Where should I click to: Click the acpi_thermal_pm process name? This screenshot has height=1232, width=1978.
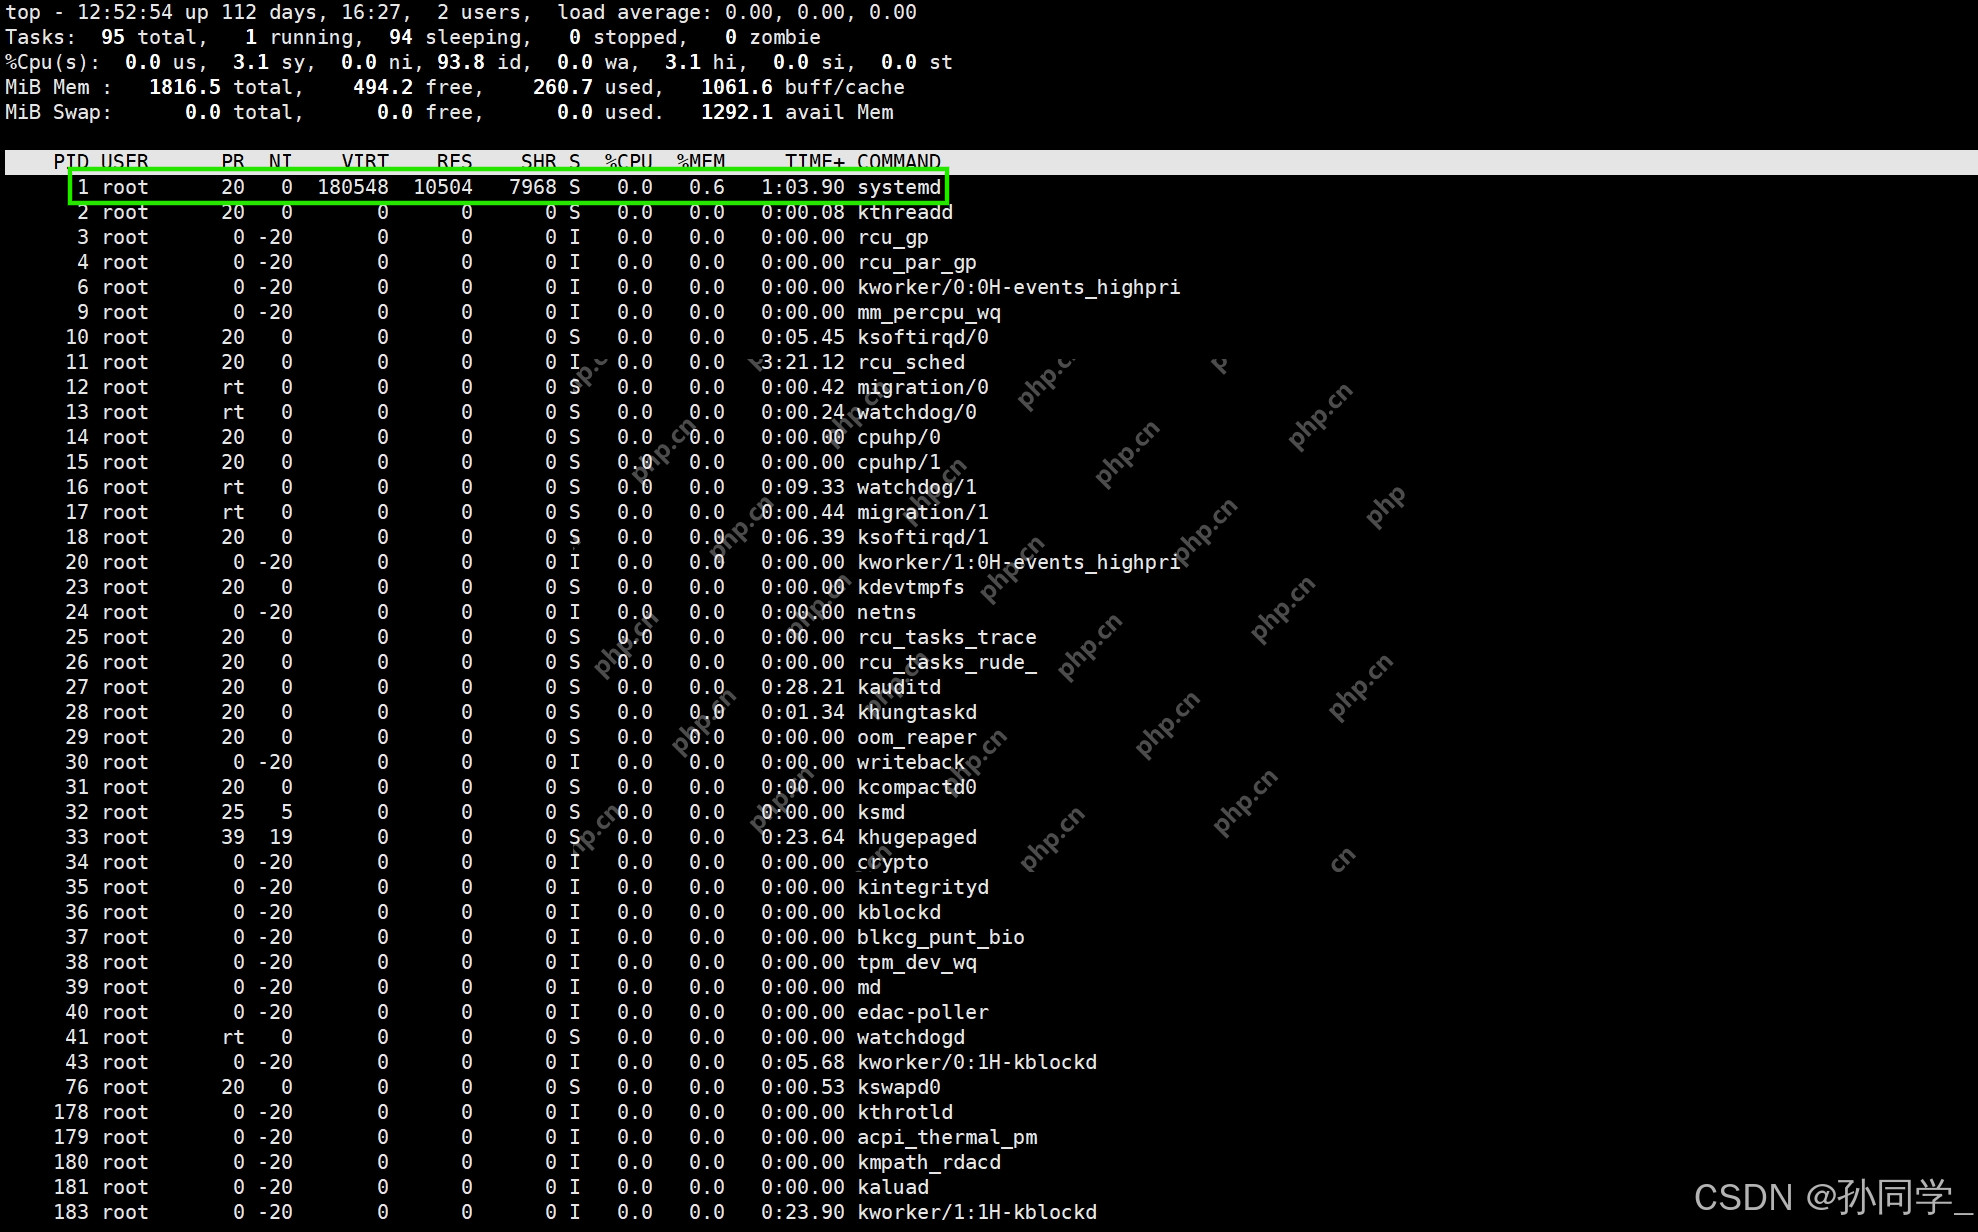point(946,1137)
